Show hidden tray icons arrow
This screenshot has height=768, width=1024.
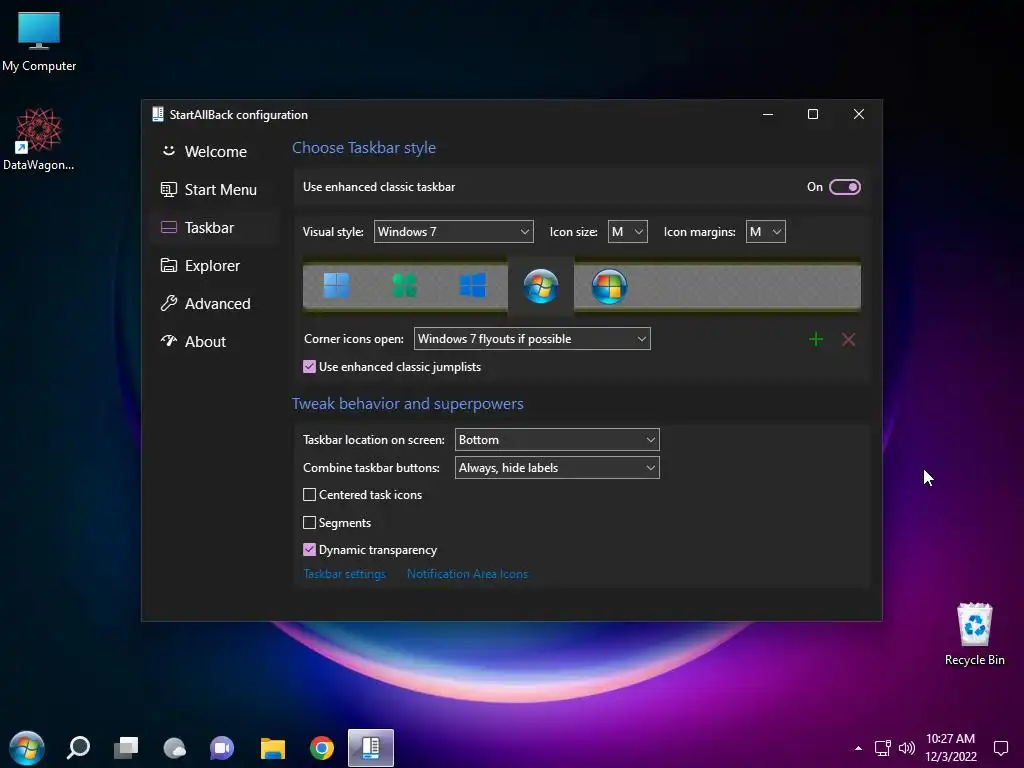[x=858, y=748]
